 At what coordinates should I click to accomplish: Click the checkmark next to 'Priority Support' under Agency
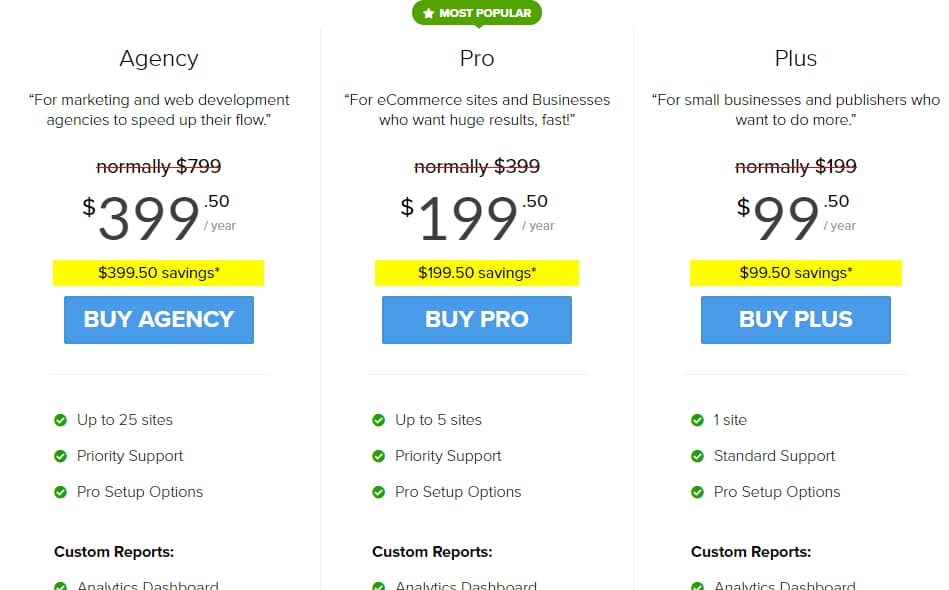(60, 456)
